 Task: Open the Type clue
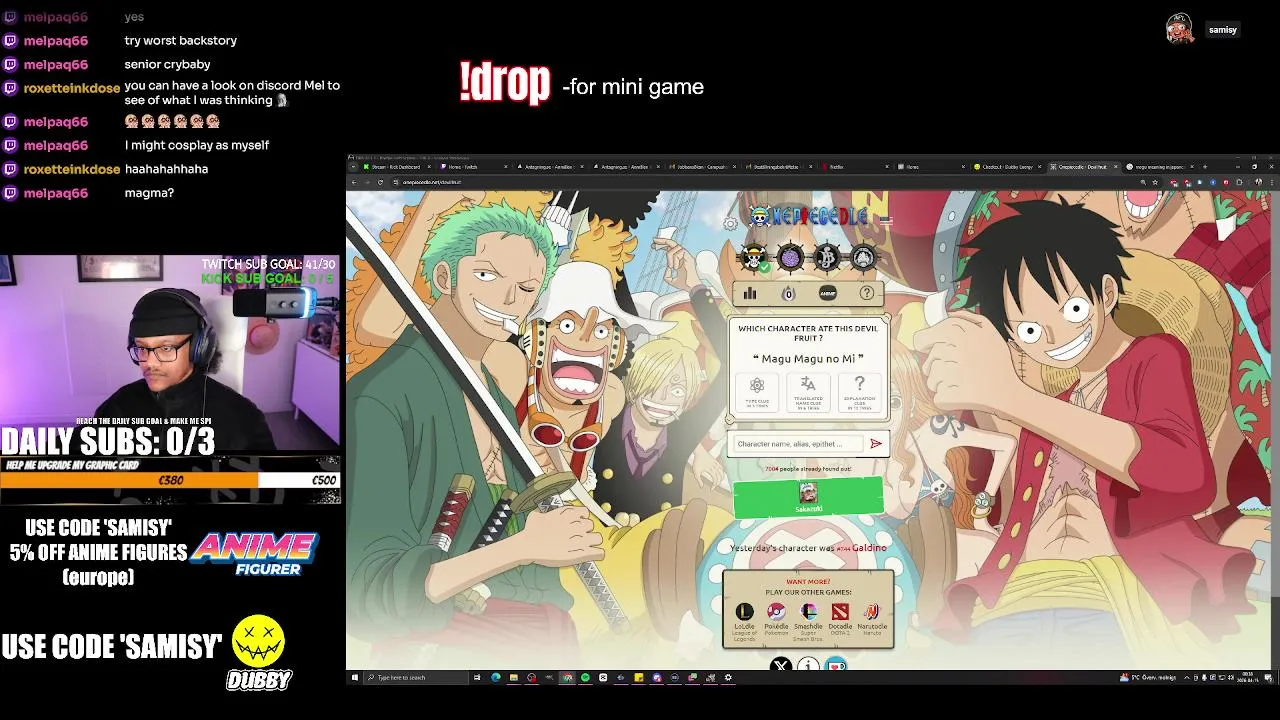[757, 393]
